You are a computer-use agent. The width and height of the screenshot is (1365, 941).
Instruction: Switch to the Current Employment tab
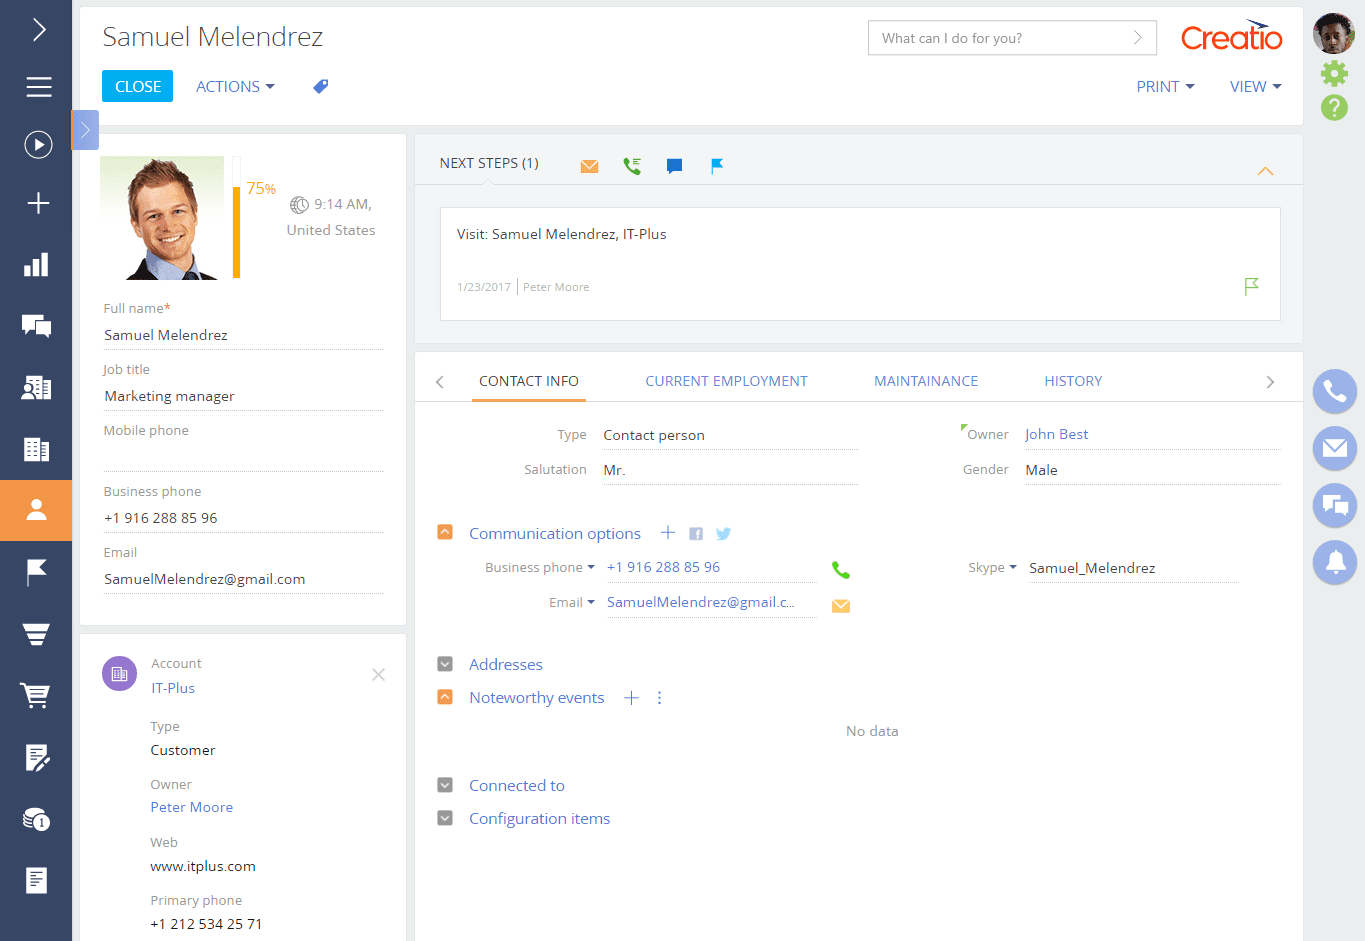click(726, 381)
